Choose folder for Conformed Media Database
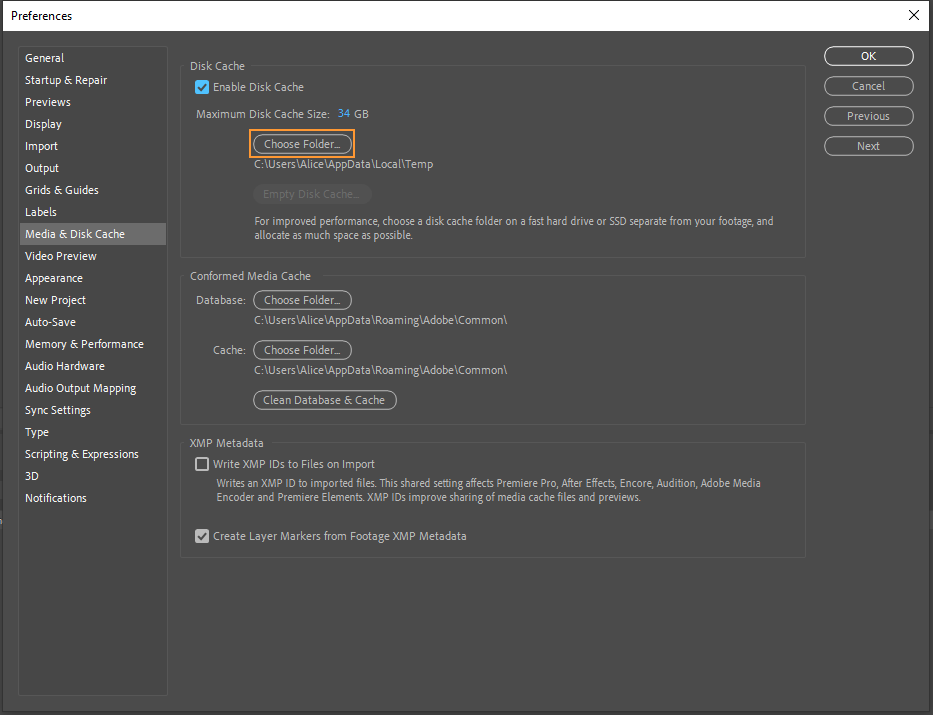The image size is (933, 715). (302, 300)
